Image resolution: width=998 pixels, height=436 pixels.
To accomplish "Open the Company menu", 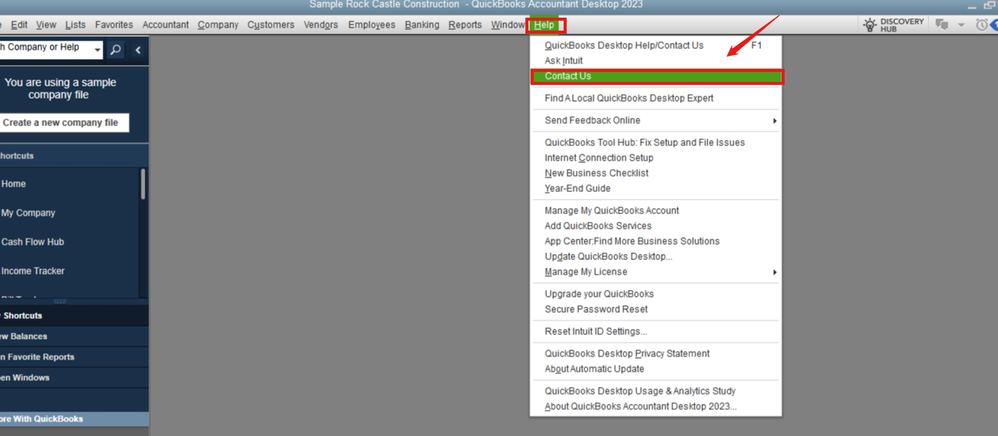I will (218, 25).
